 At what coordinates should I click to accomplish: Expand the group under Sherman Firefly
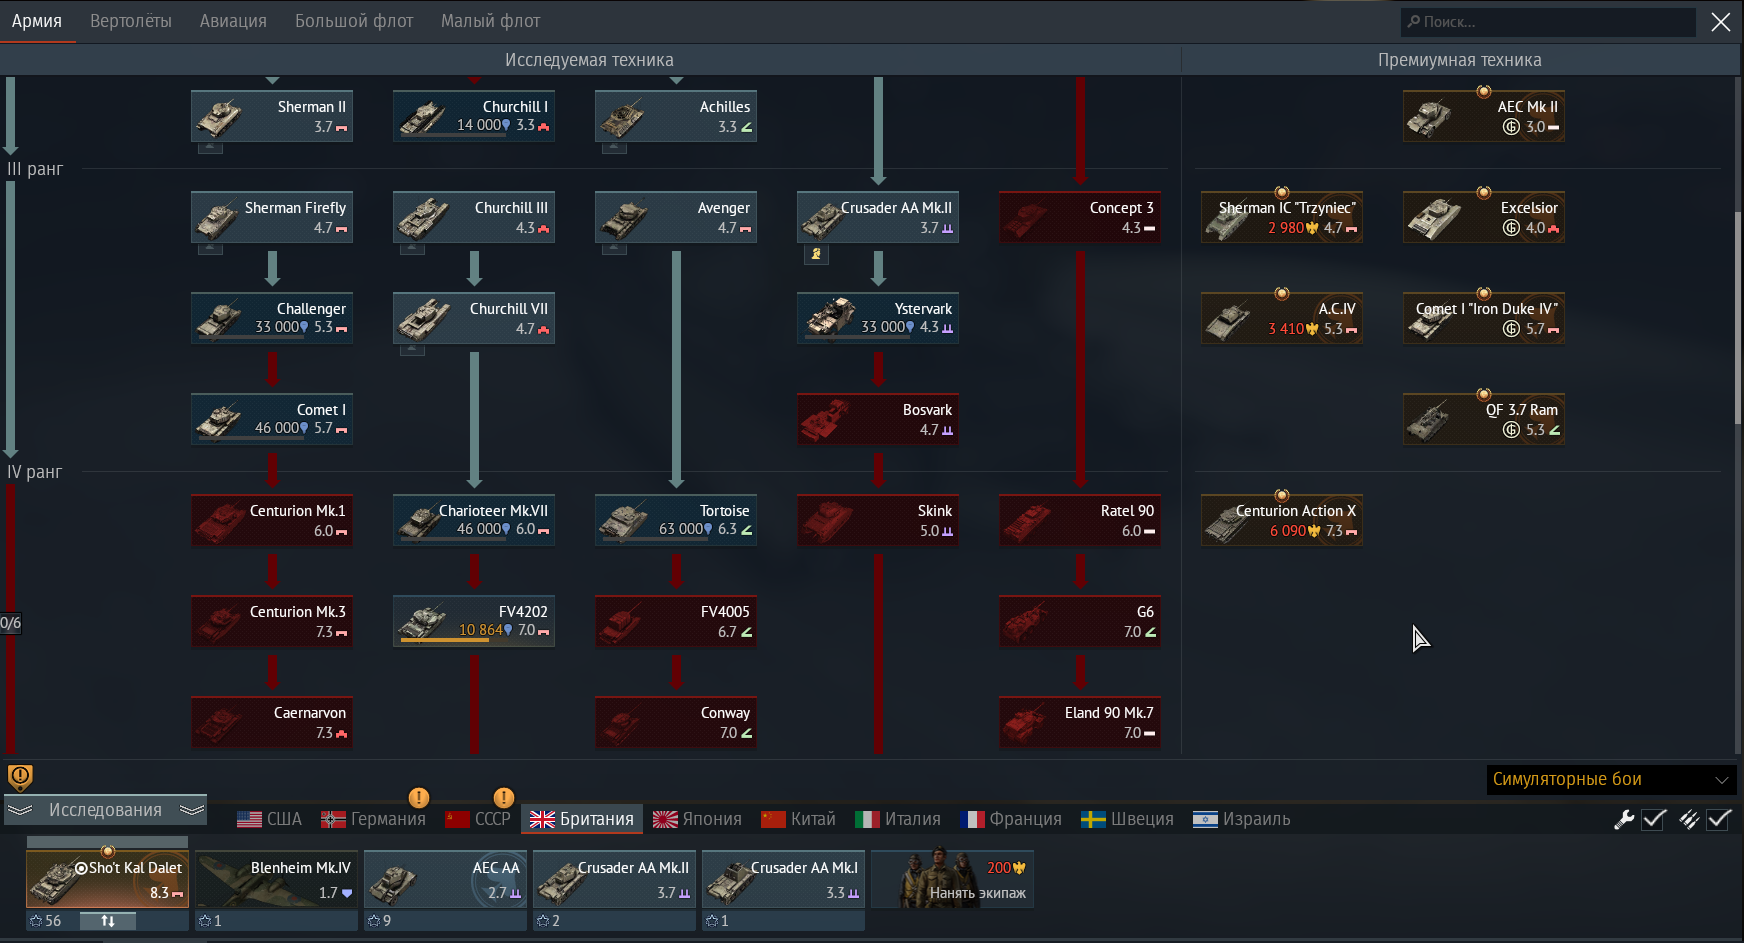pos(210,249)
